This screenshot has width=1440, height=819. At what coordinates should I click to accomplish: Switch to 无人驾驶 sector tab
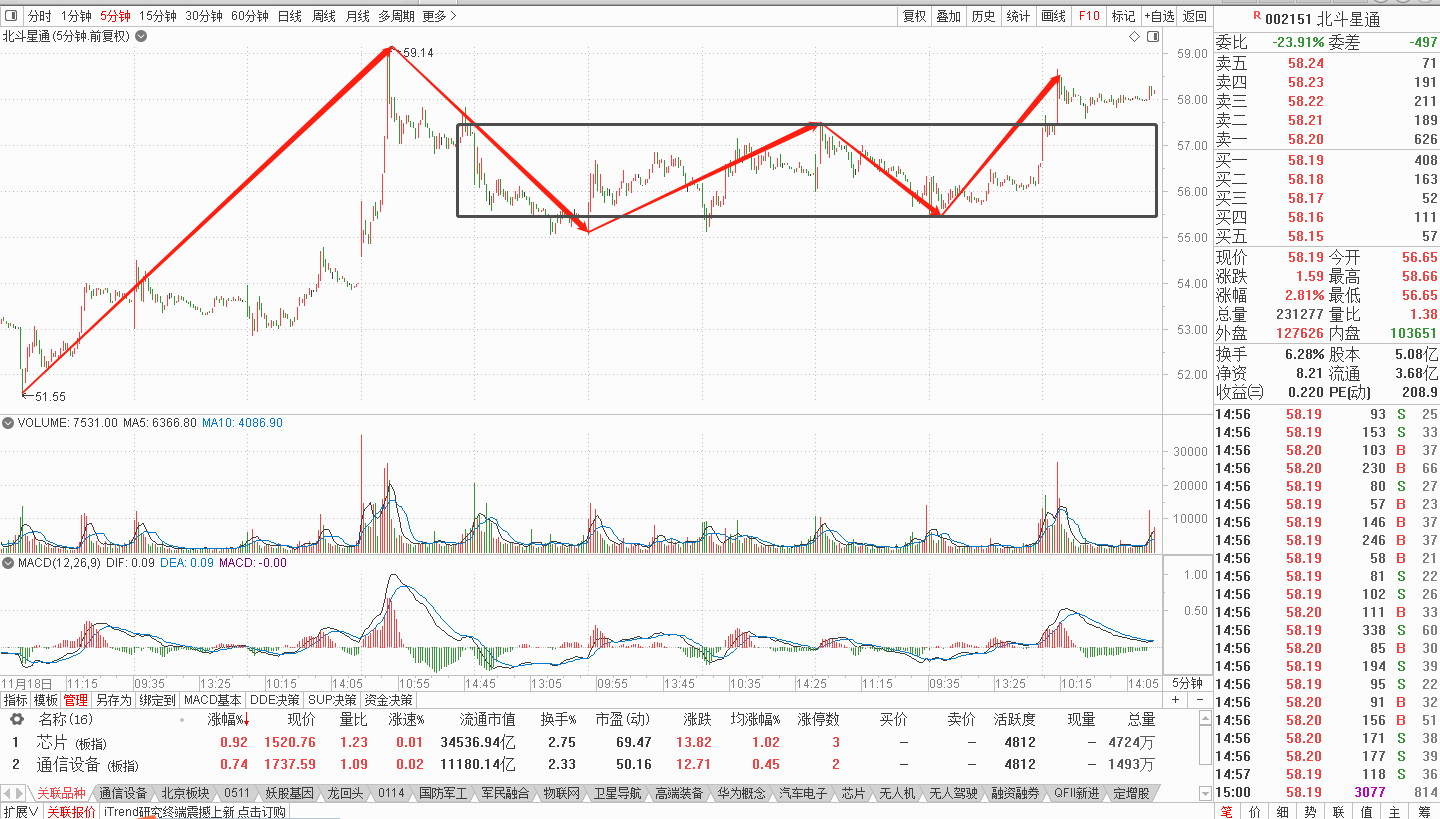coord(952,793)
